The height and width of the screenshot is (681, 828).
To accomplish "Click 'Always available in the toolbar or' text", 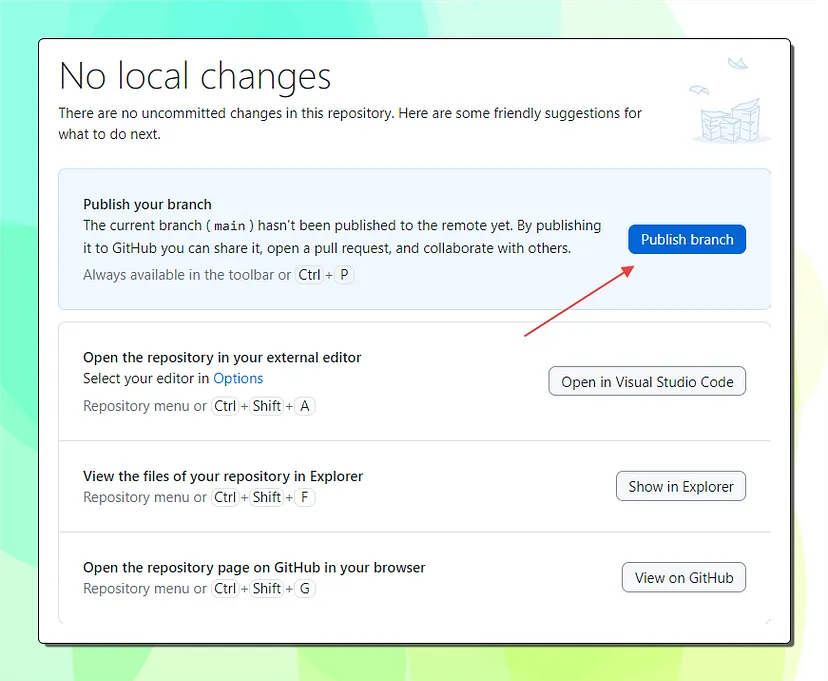I will pos(187,275).
